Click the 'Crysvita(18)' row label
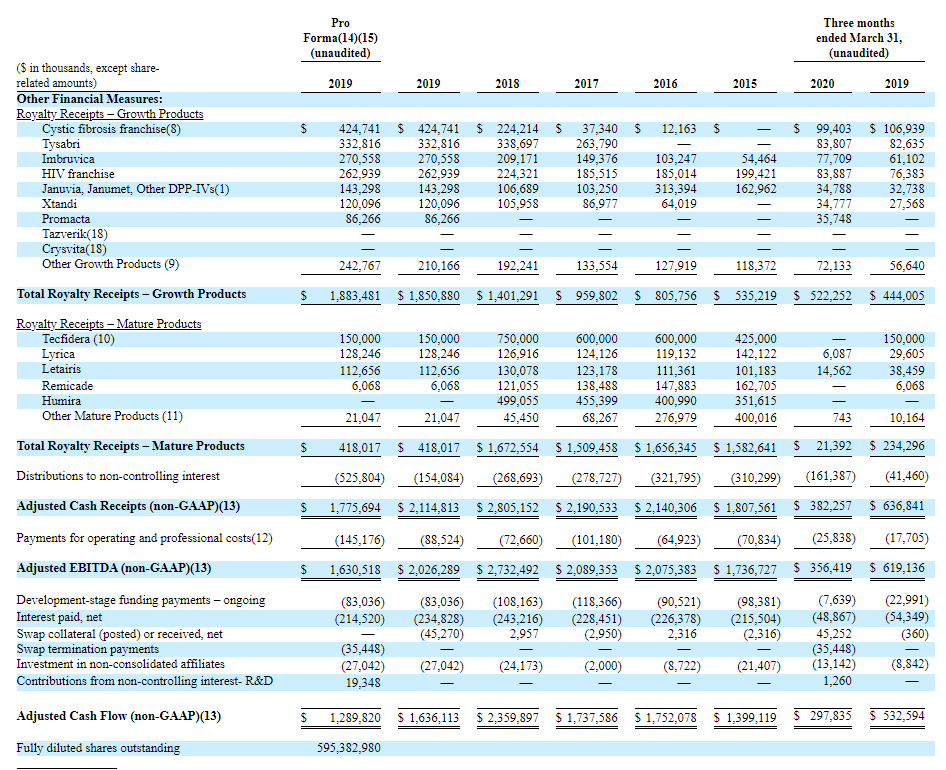946x770 pixels. 74,249
